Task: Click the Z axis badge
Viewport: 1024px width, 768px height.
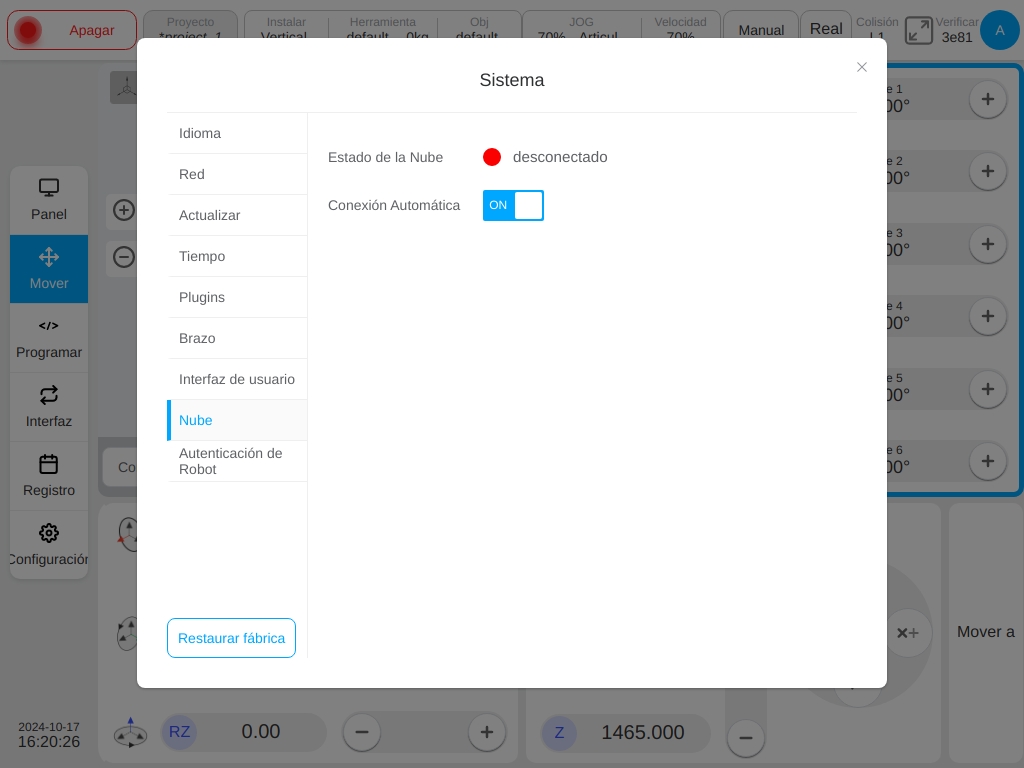Action: click(559, 732)
